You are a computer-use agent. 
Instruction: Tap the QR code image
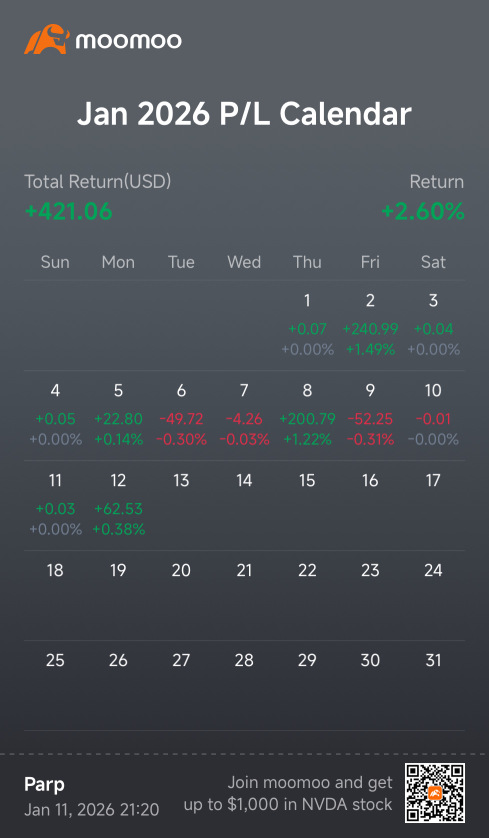434,793
